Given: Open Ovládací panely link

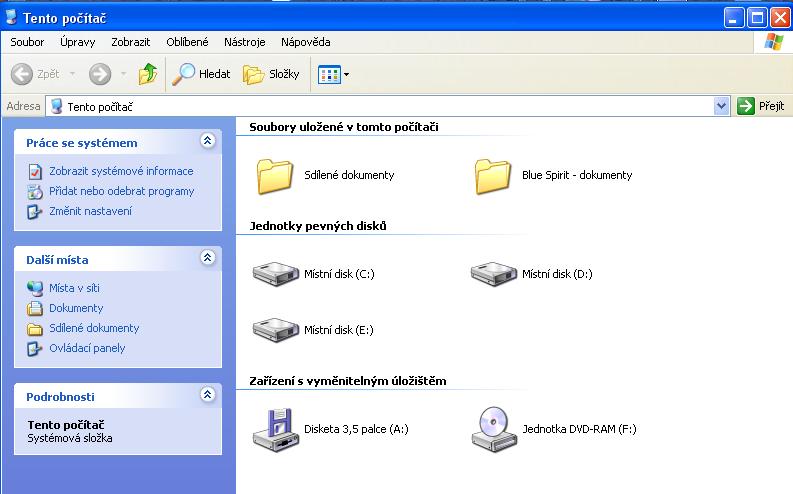Looking at the screenshot, I should 87,348.
